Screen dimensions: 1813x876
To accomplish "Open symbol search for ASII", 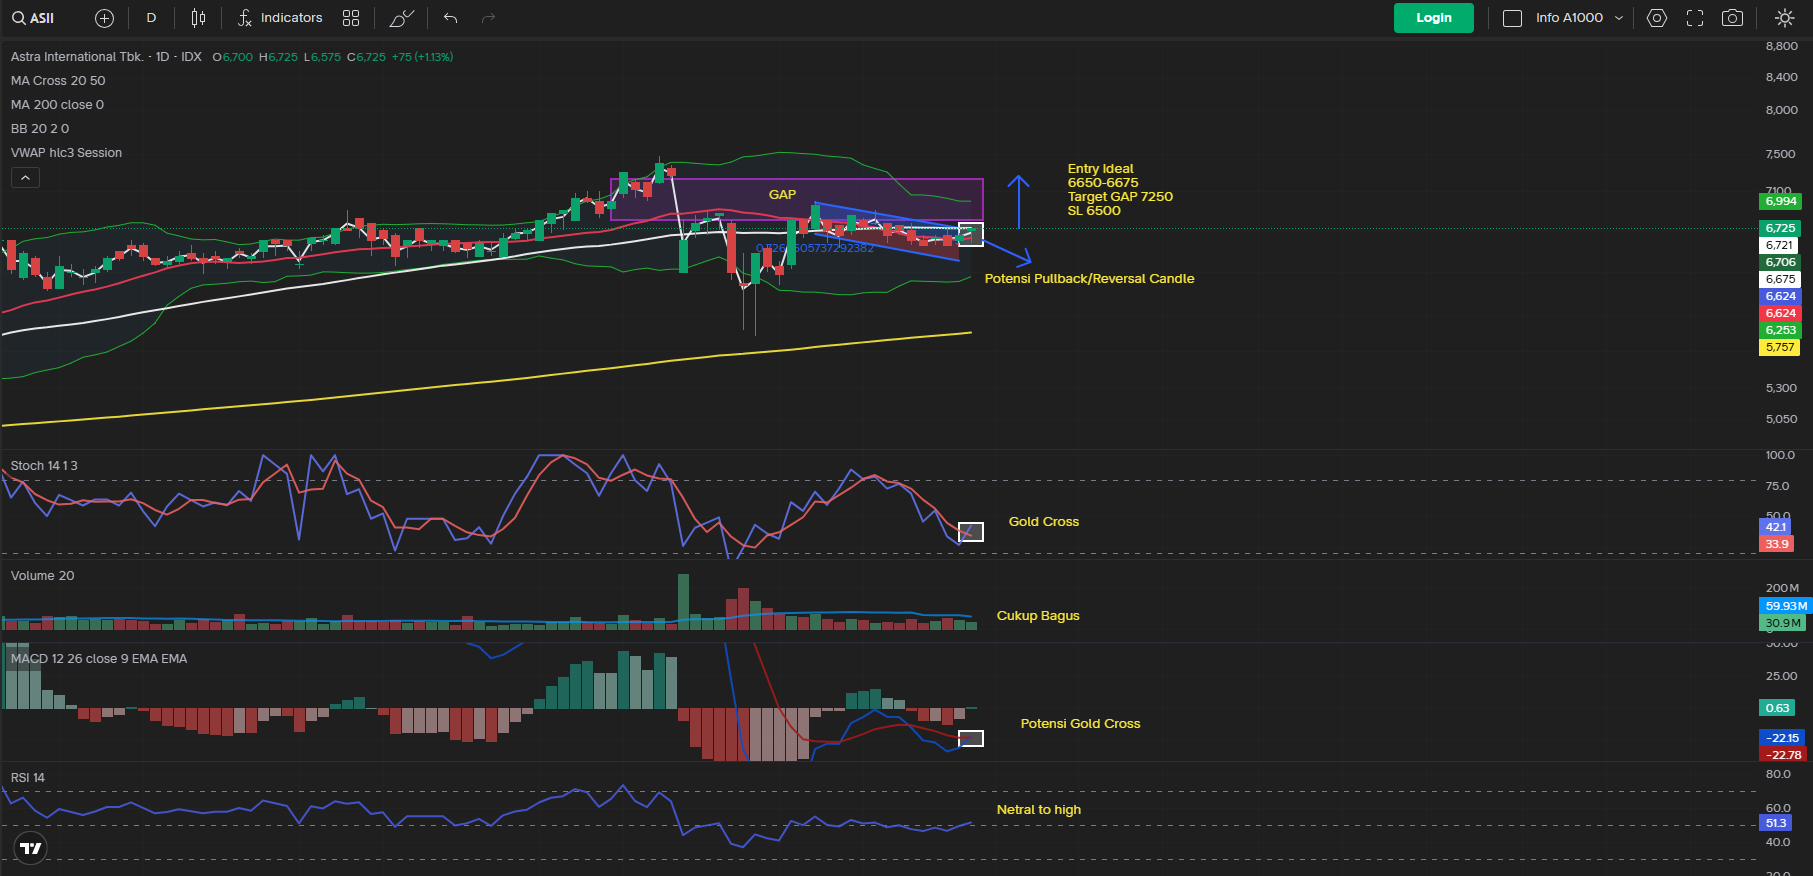I will (x=33, y=18).
